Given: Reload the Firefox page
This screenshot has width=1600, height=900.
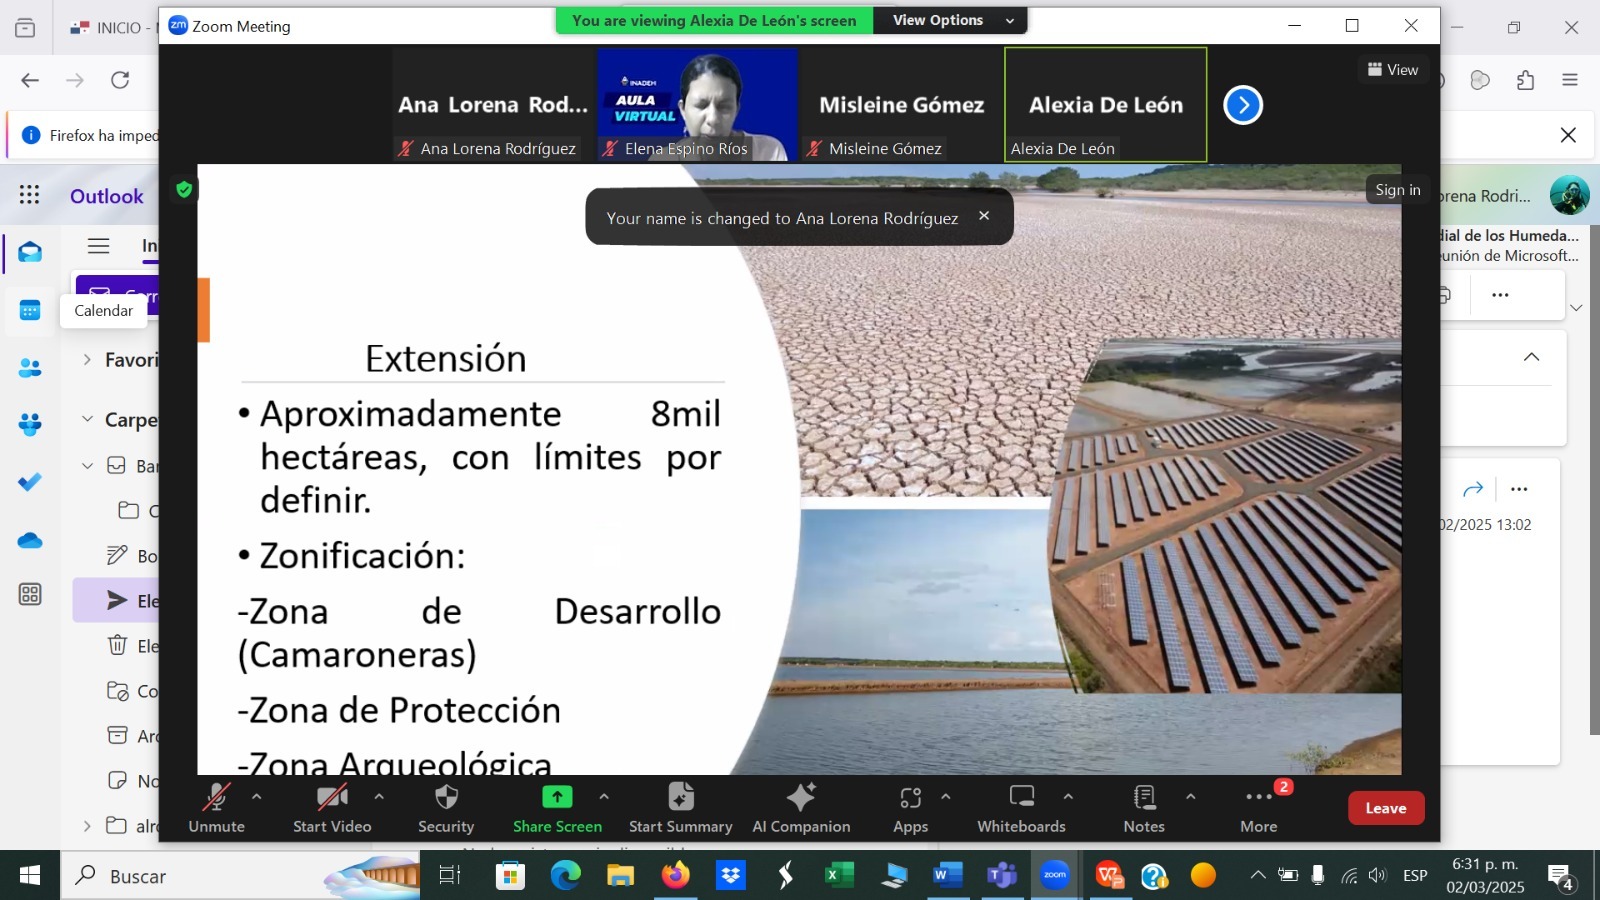Looking at the screenshot, I should (x=120, y=80).
